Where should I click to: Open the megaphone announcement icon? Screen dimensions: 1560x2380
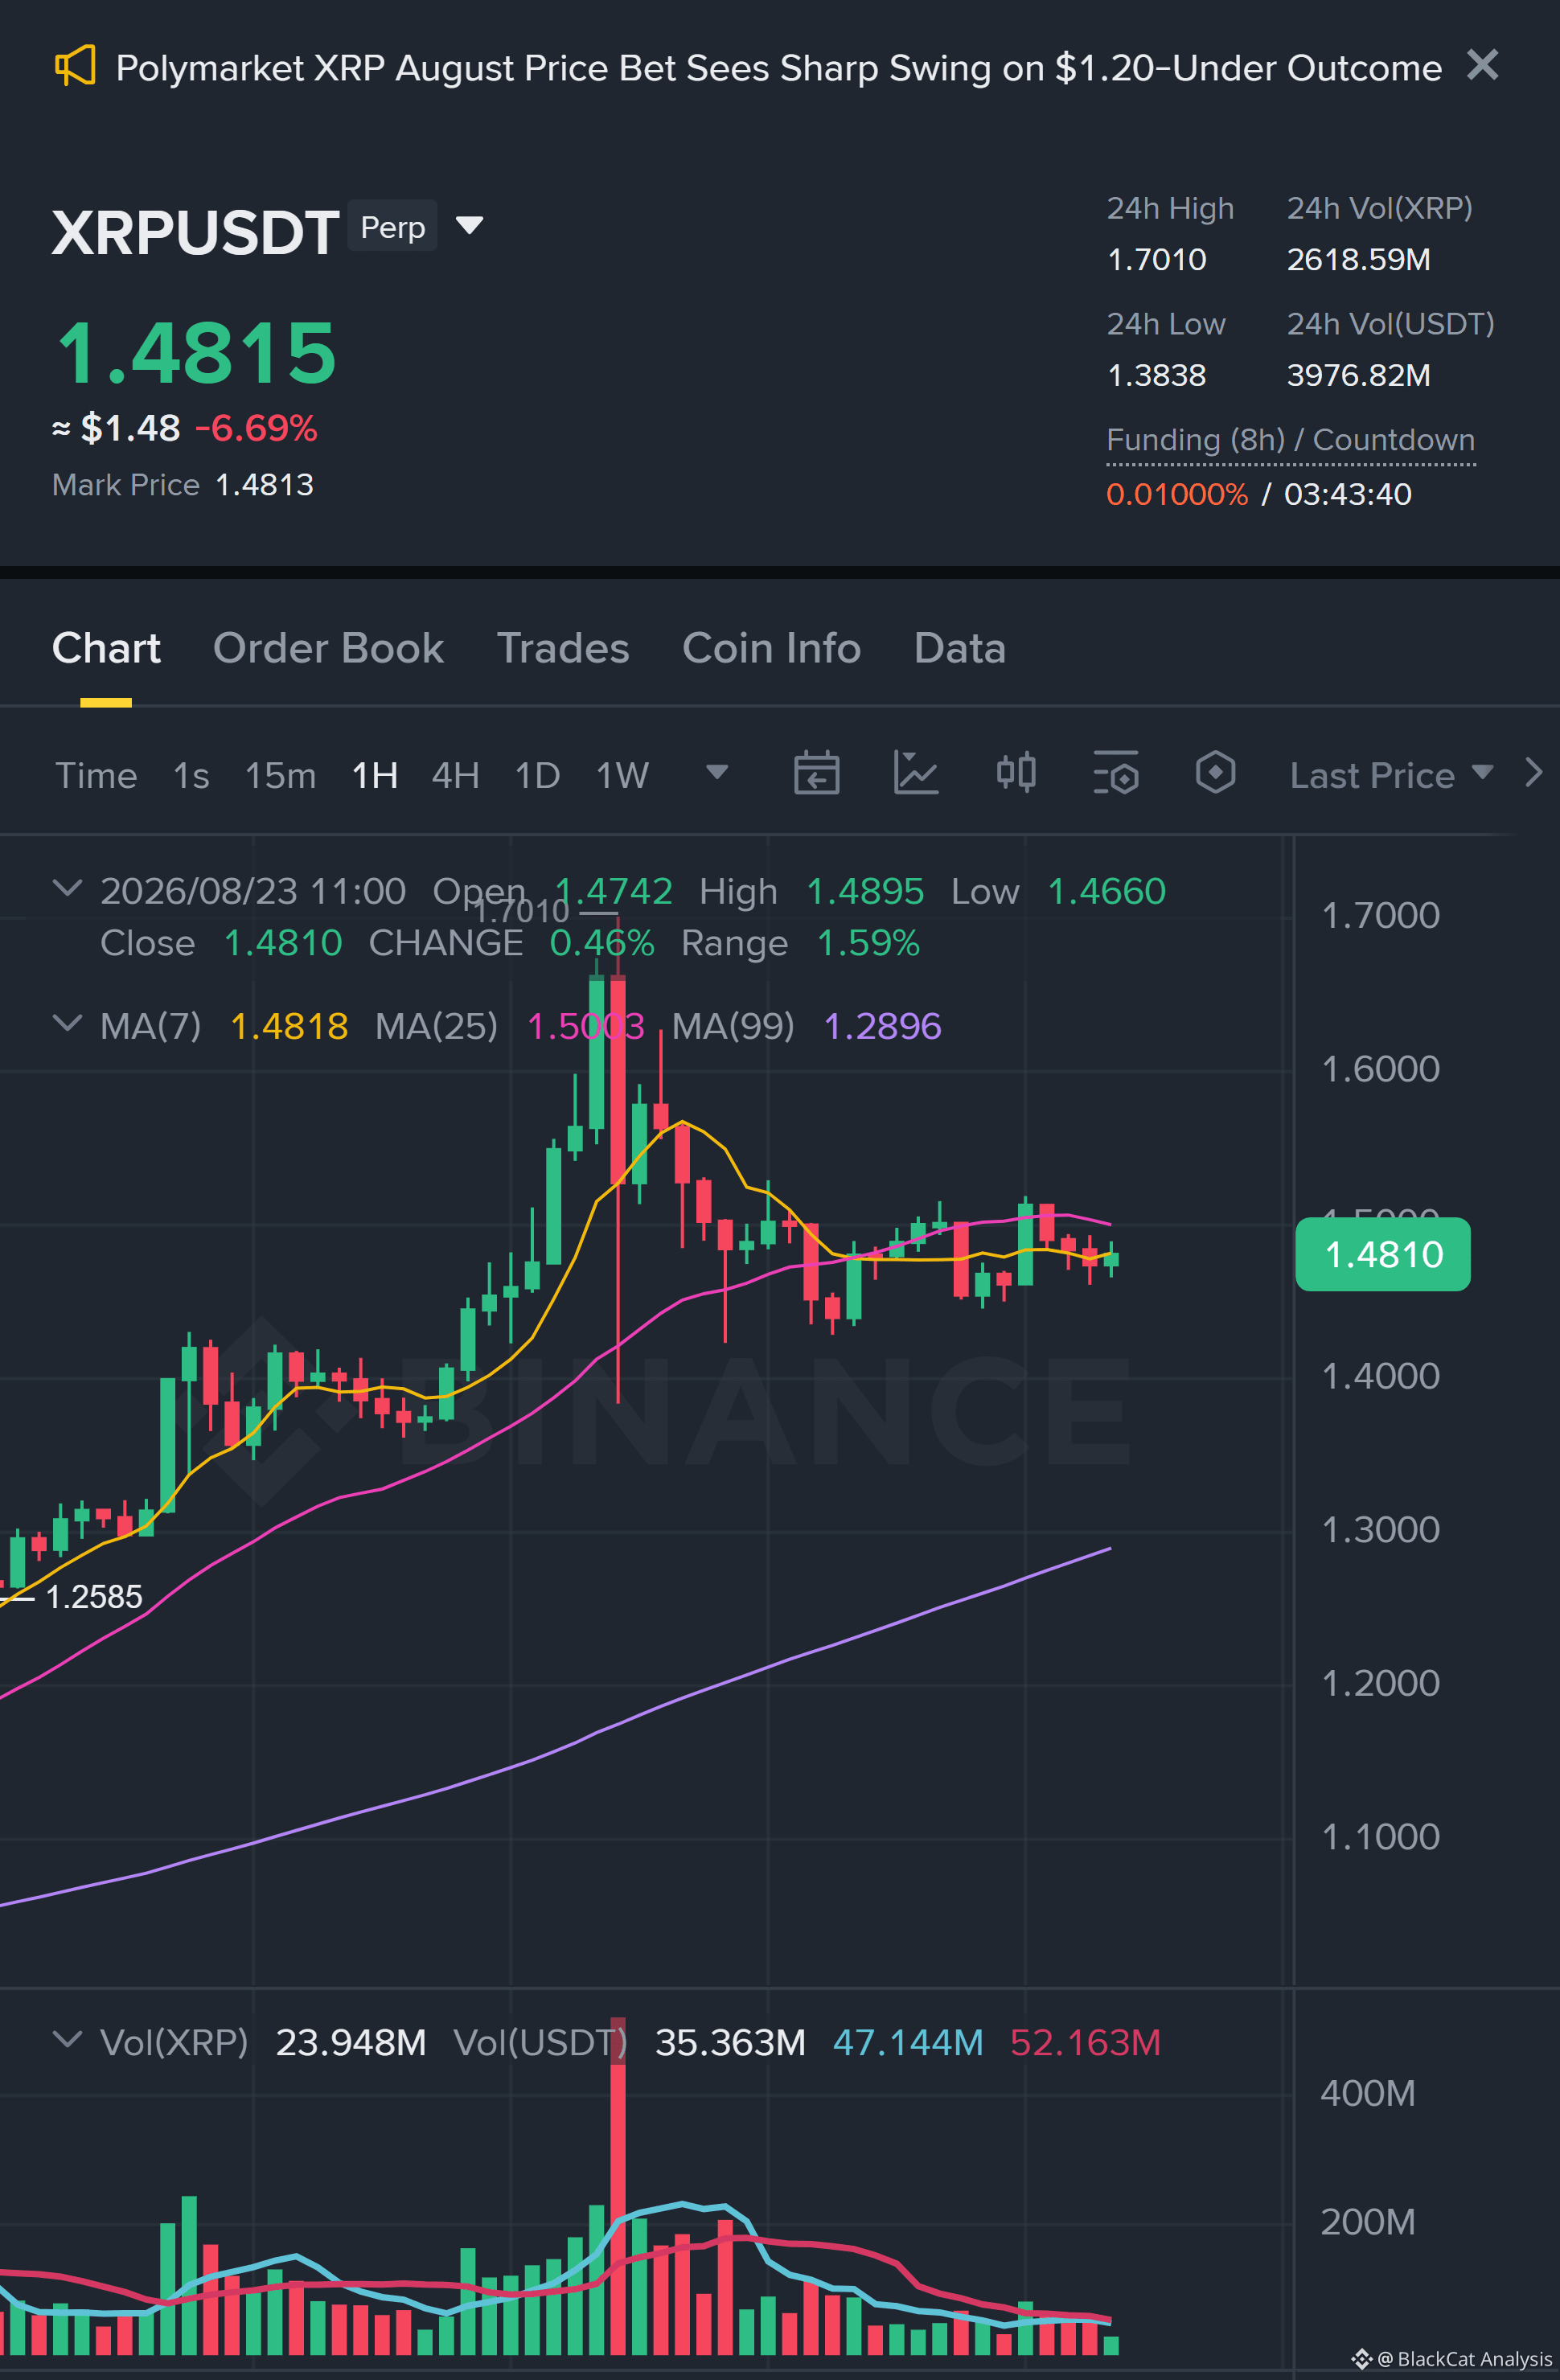point(75,66)
